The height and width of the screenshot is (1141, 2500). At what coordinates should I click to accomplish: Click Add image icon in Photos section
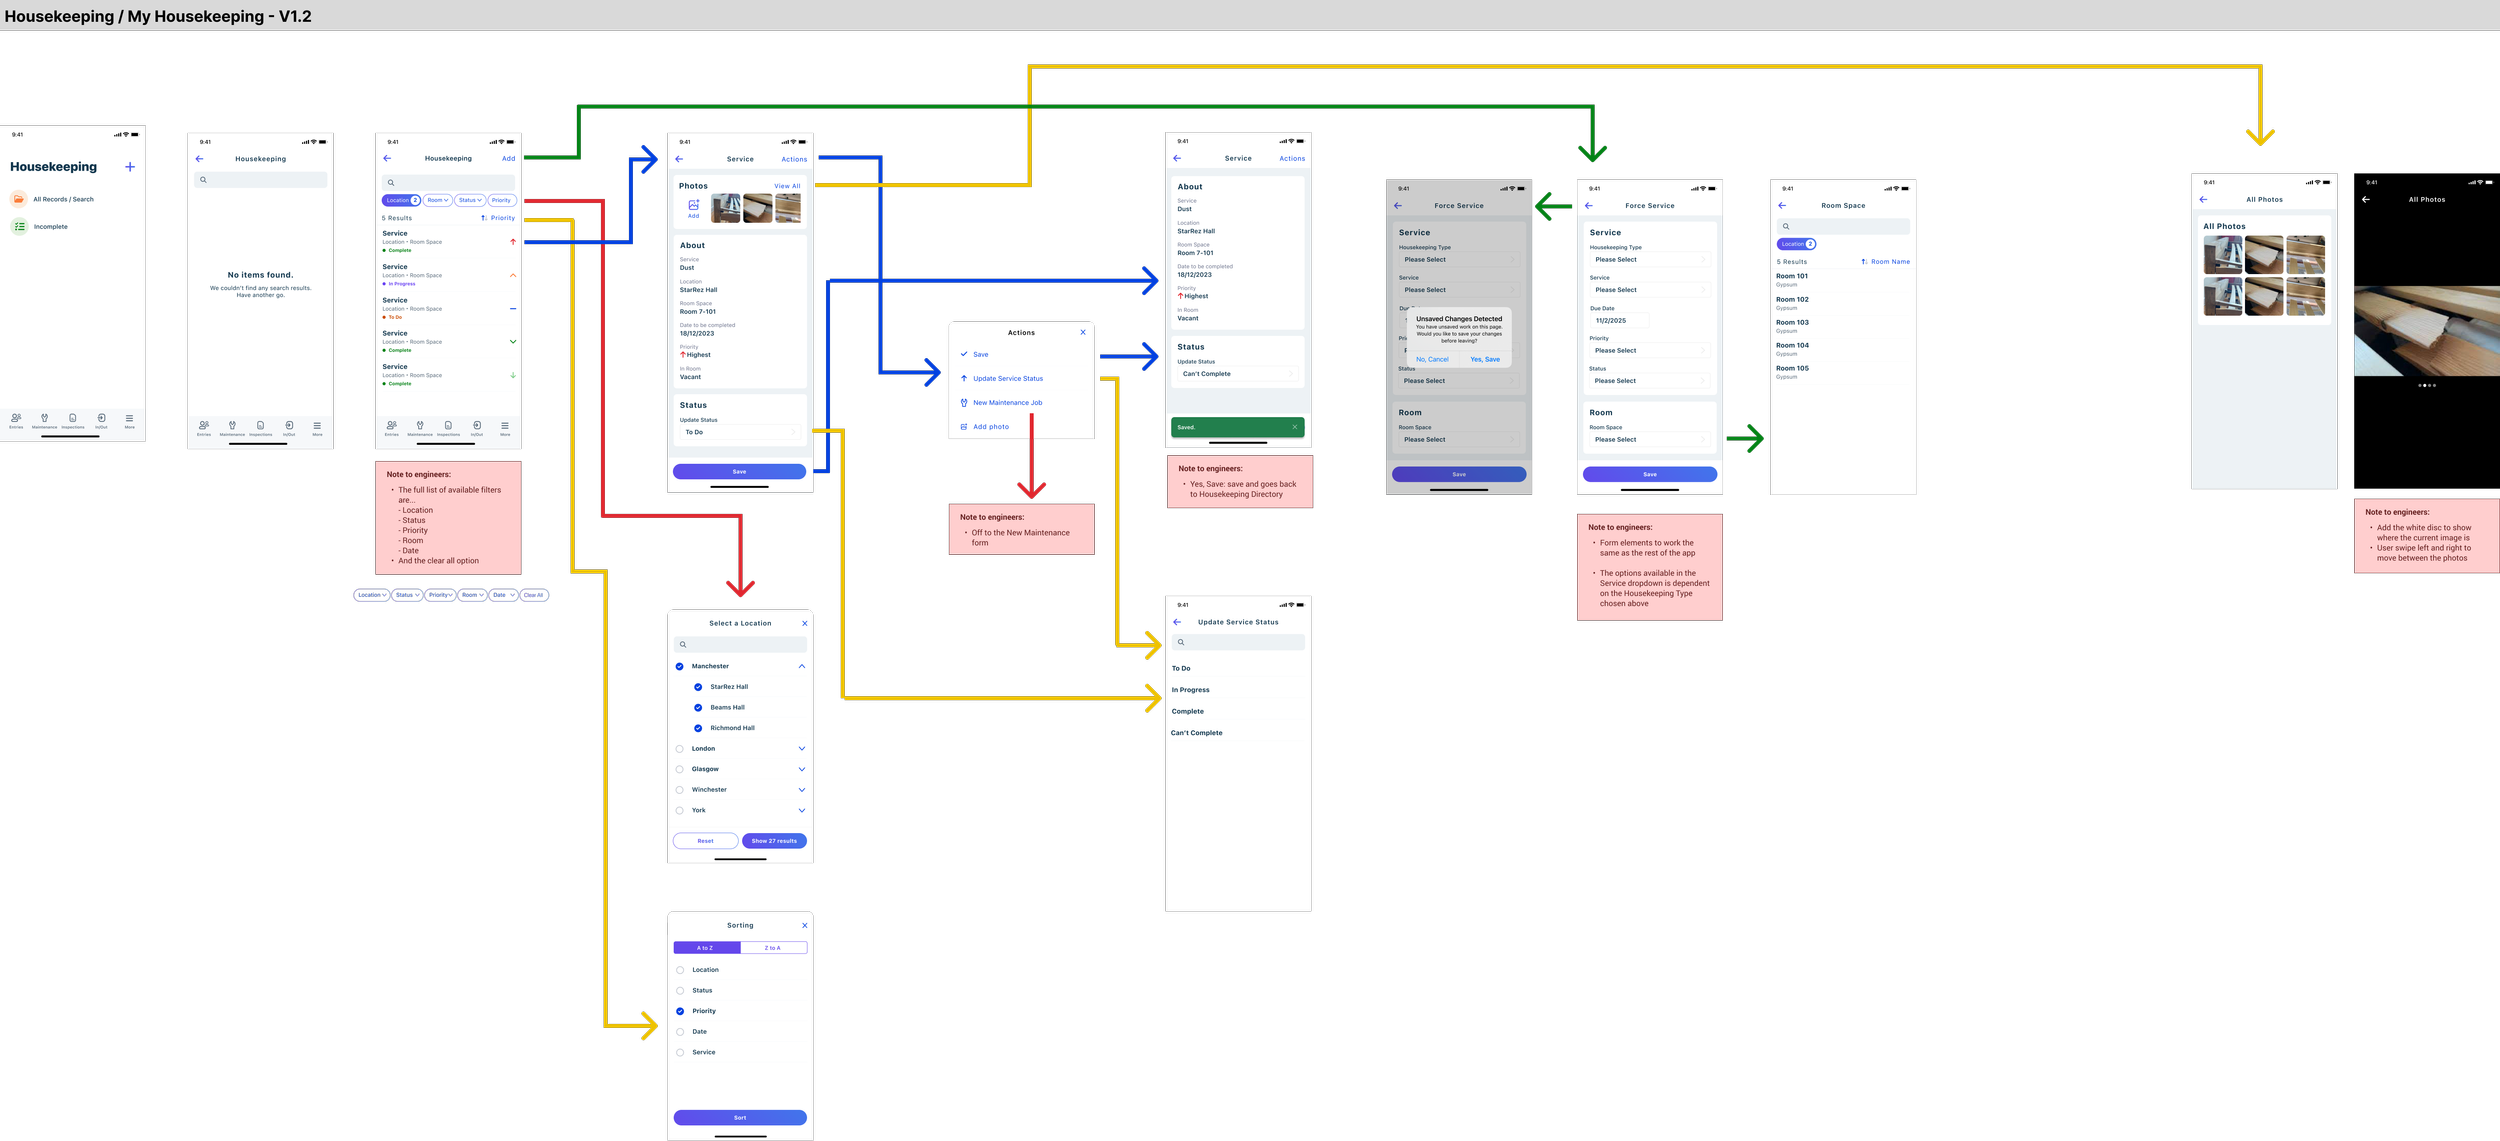click(x=693, y=206)
